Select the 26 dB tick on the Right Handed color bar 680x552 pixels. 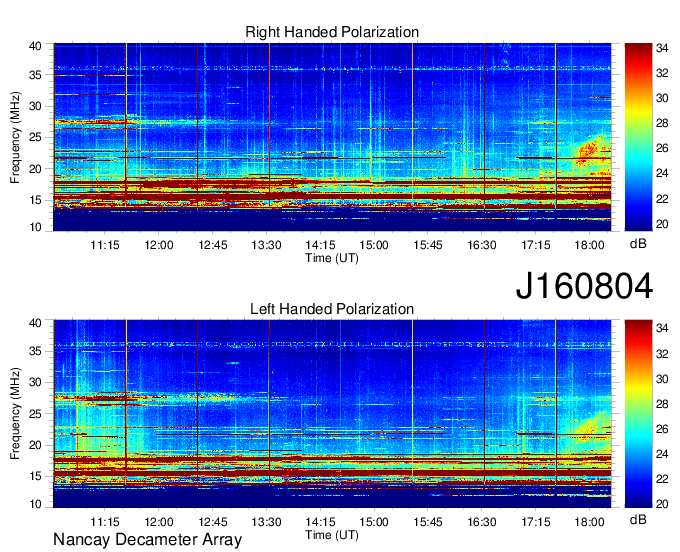(x=662, y=149)
